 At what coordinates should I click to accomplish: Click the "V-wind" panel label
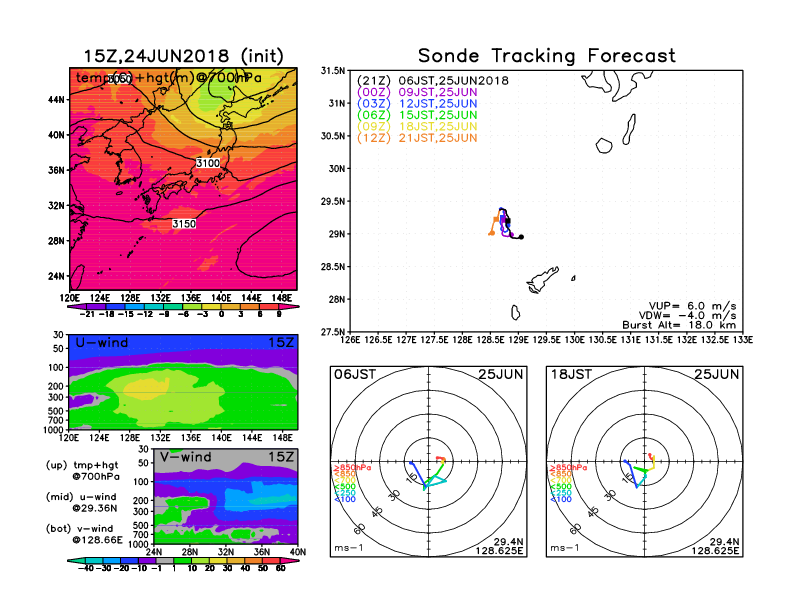[185, 457]
